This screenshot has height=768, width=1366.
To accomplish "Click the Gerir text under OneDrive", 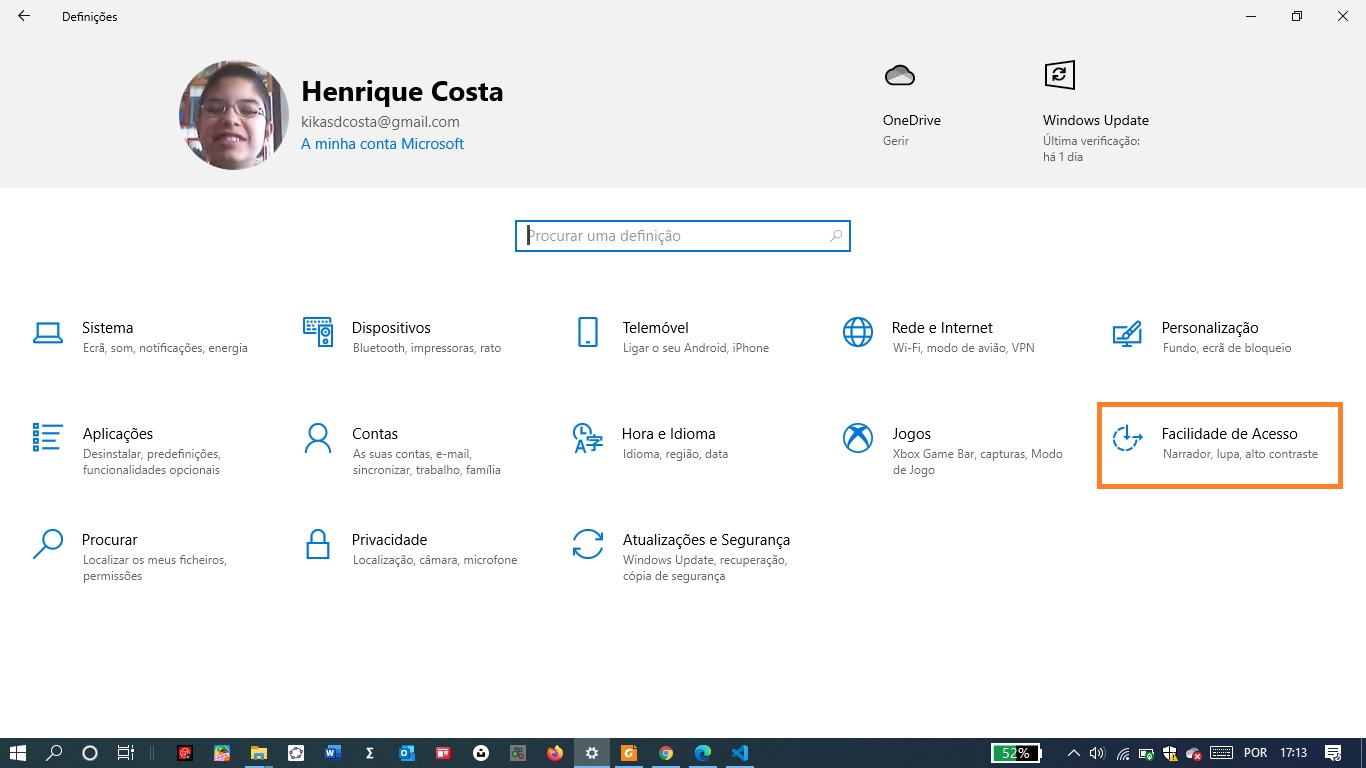I will click(896, 141).
